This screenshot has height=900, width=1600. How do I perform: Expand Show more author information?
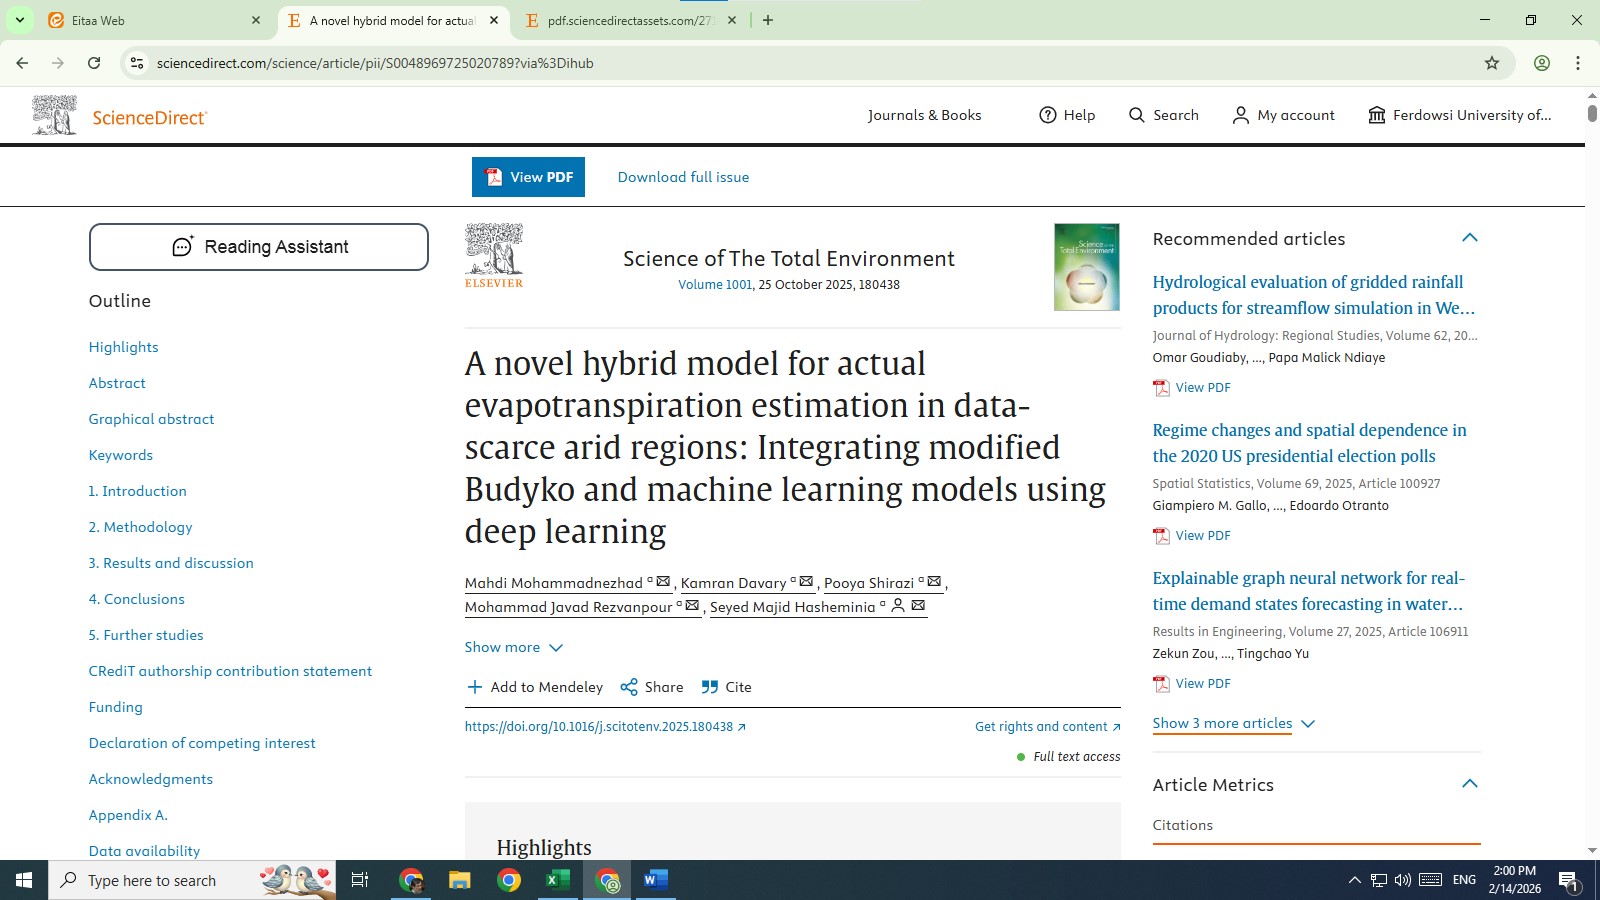pos(513,647)
